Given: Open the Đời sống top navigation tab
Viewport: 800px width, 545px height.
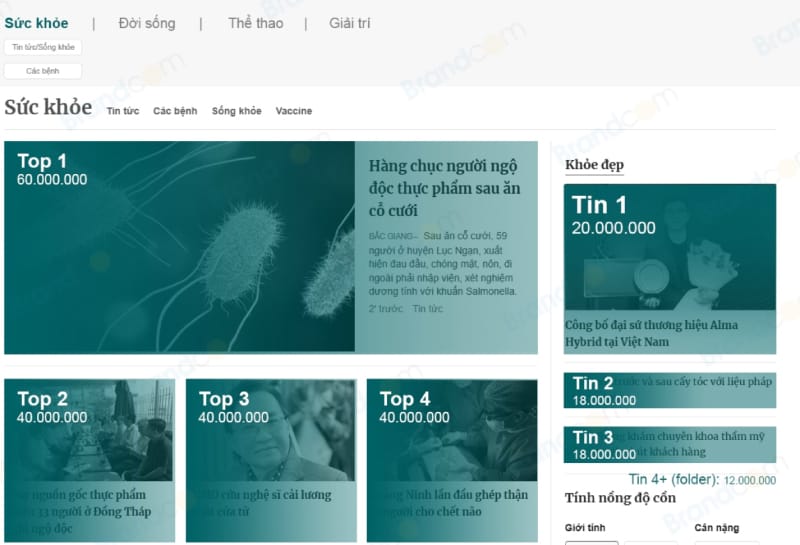Looking at the screenshot, I should click(x=146, y=23).
